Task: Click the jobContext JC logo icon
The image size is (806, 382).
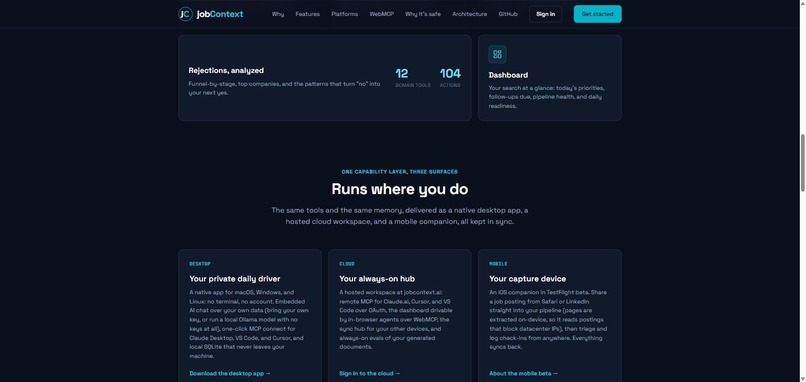Action: [x=185, y=14]
